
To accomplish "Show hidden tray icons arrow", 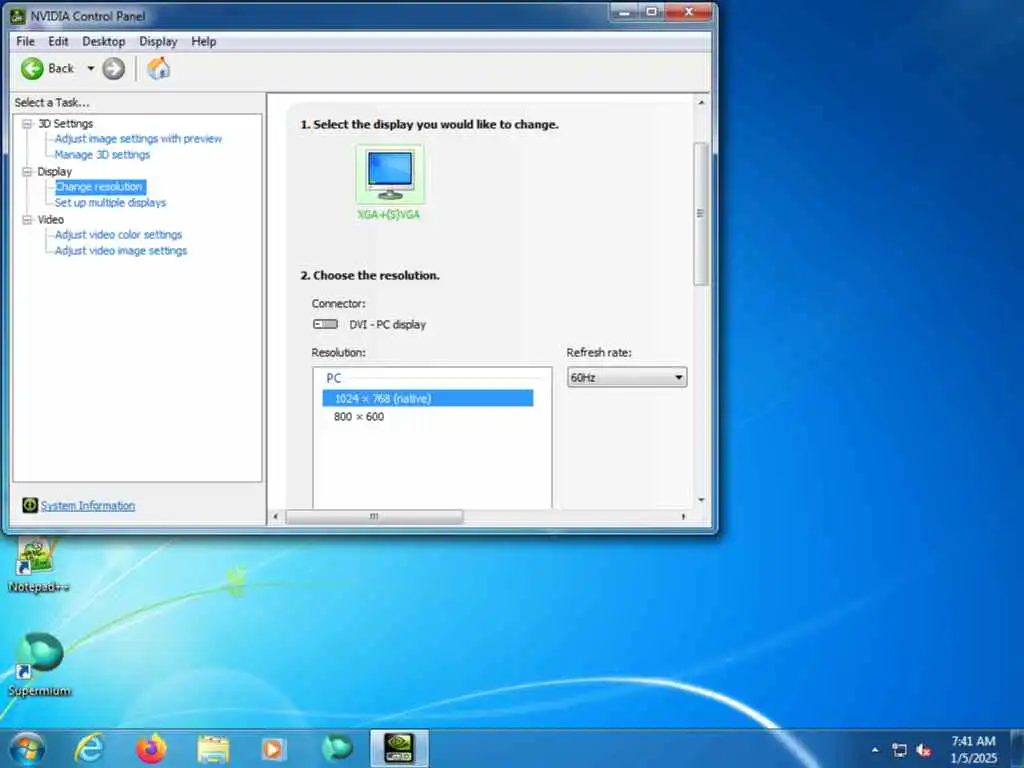I will coord(875,750).
